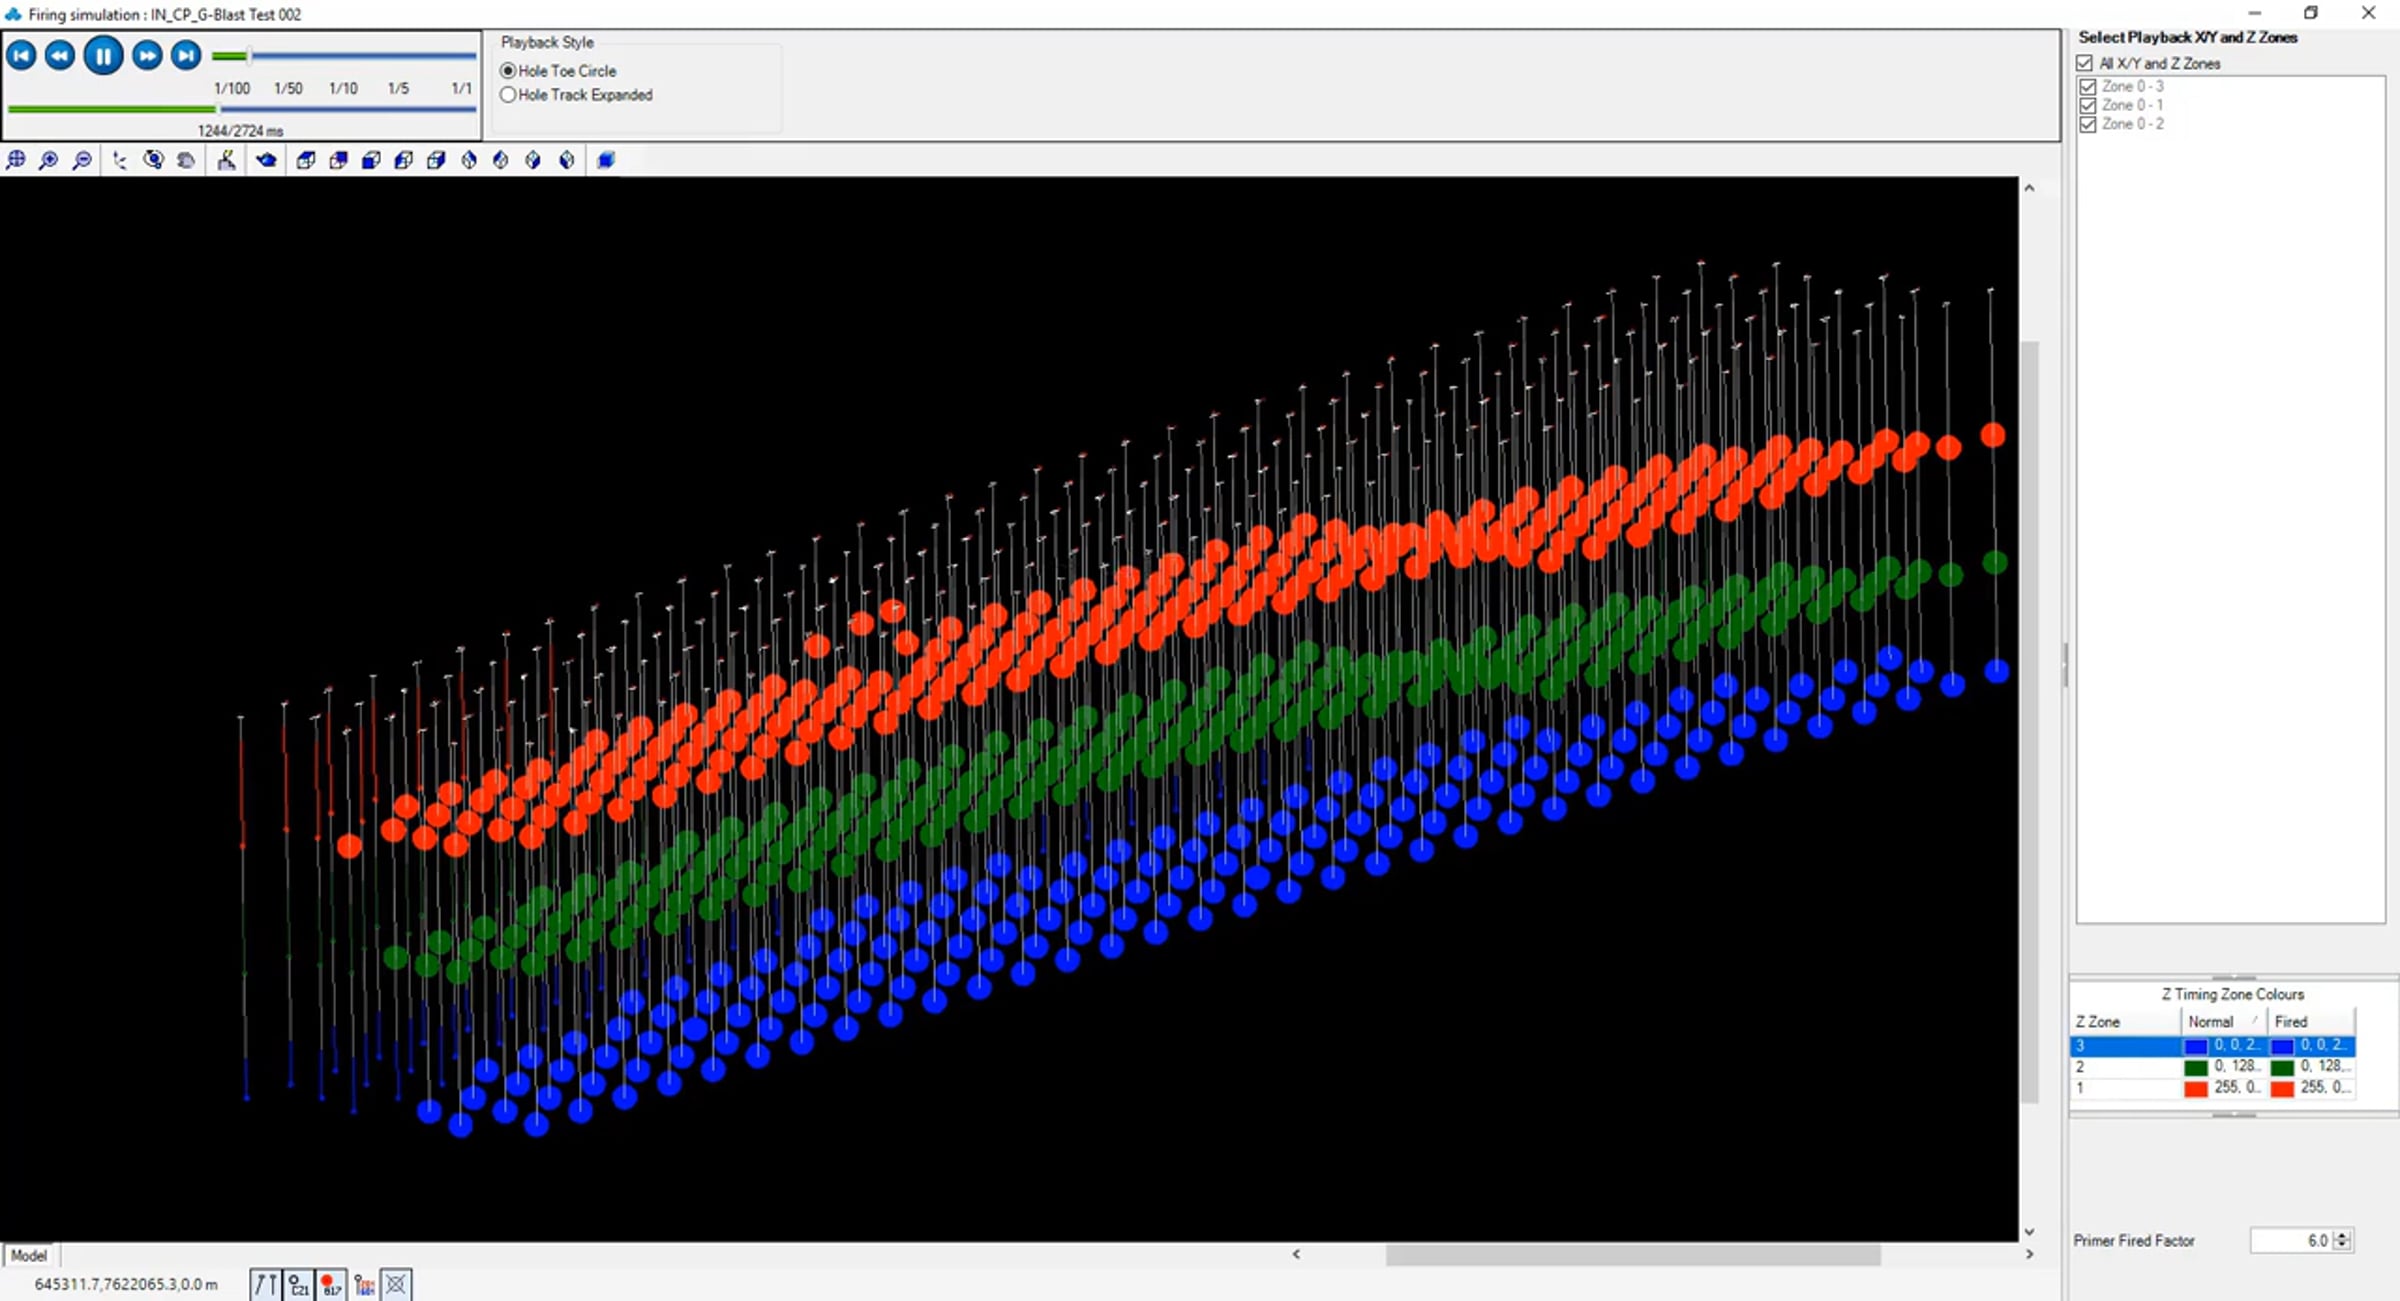2400x1301 pixels.
Task: Open Normal blue swatch for zone 3
Action: 2196,1046
